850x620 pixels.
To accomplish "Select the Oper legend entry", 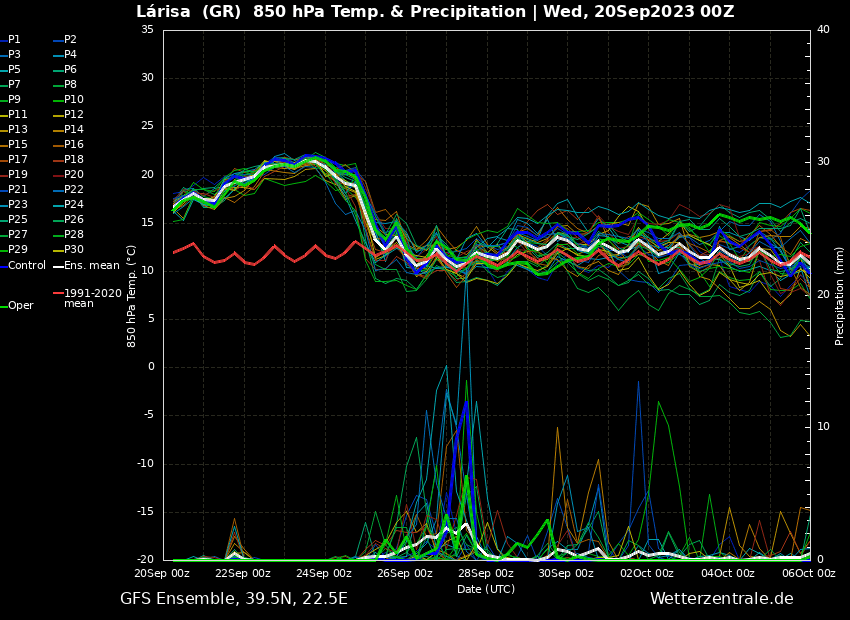I will click(x=20, y=306).
